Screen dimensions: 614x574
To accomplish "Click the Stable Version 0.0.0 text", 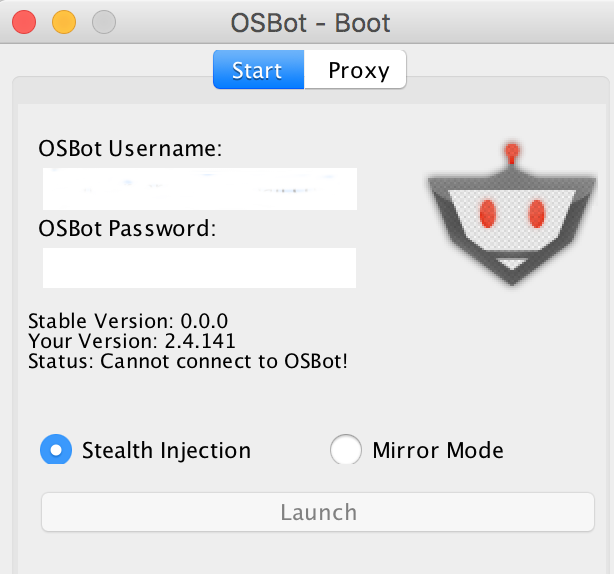I will tap(128, 321).
